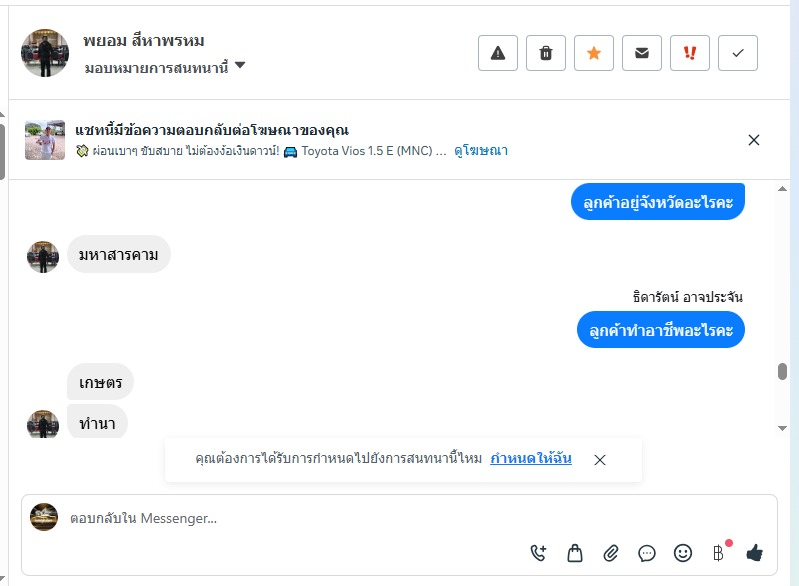Mark conversation unread with envelope icon
Screen dimensions: 799x586
tap(642, 53)
